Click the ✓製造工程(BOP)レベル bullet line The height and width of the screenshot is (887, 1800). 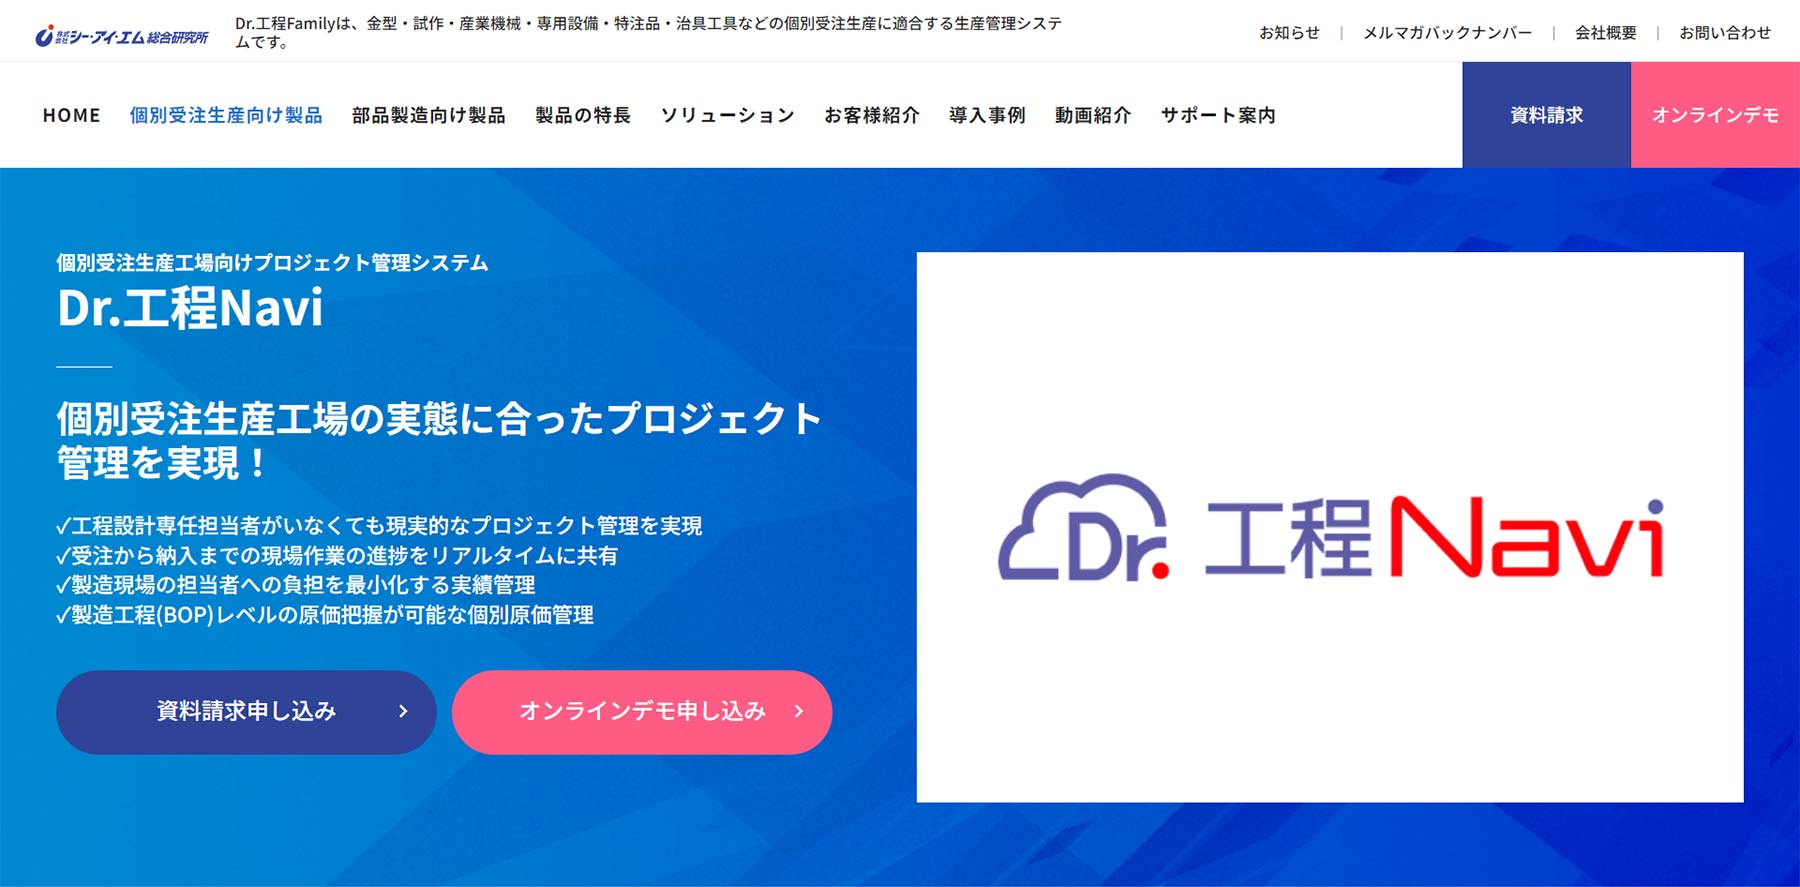(325, 615)
